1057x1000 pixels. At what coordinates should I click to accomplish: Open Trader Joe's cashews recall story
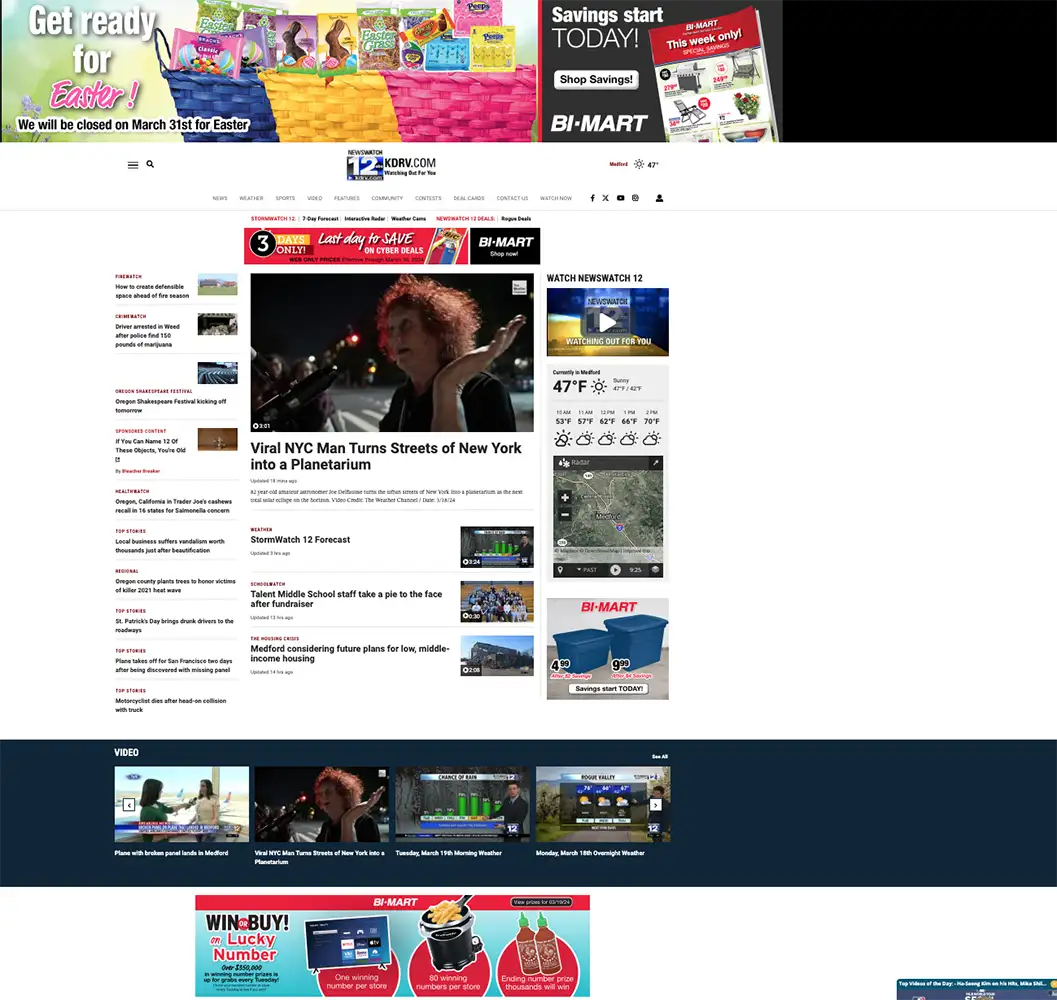(173, 506)
